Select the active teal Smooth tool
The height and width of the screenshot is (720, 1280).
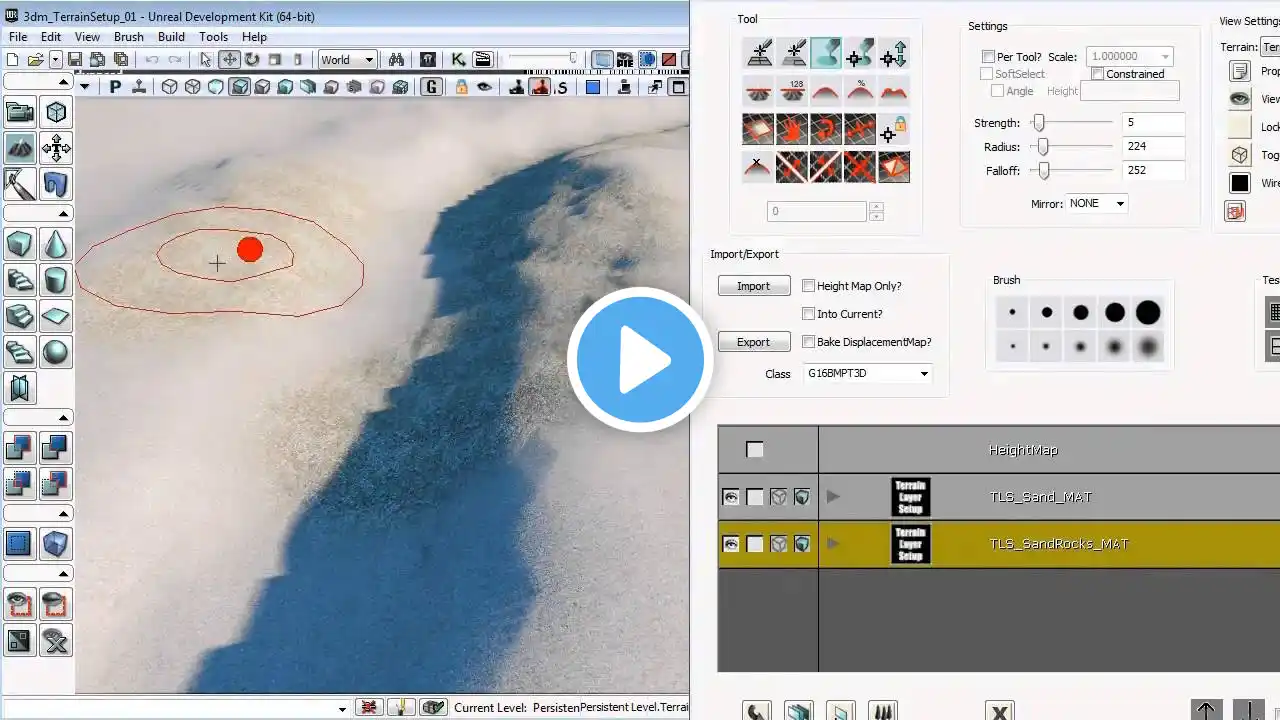pyautogui.click(x=826, y=53)
